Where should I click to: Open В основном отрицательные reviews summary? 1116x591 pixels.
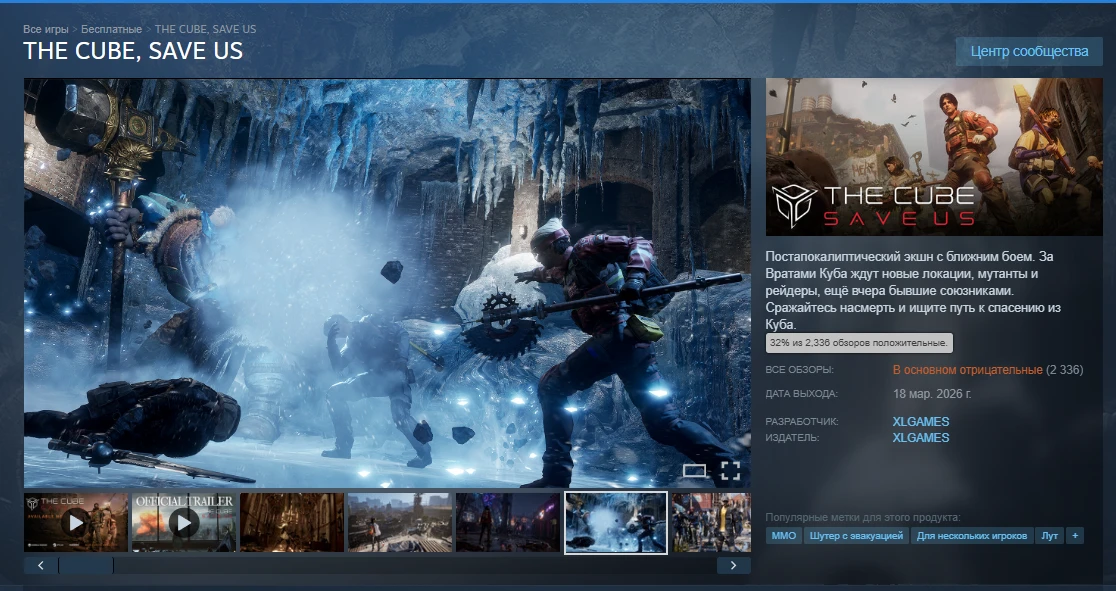coord(967,370)
